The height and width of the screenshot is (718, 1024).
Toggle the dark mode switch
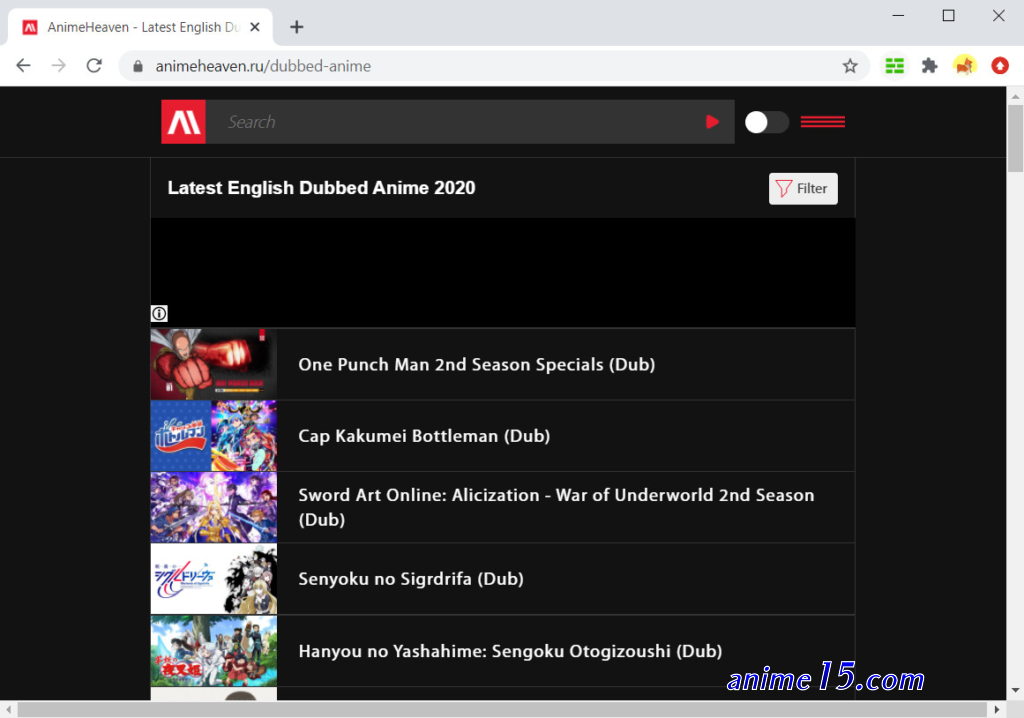(x=767, y=122)
